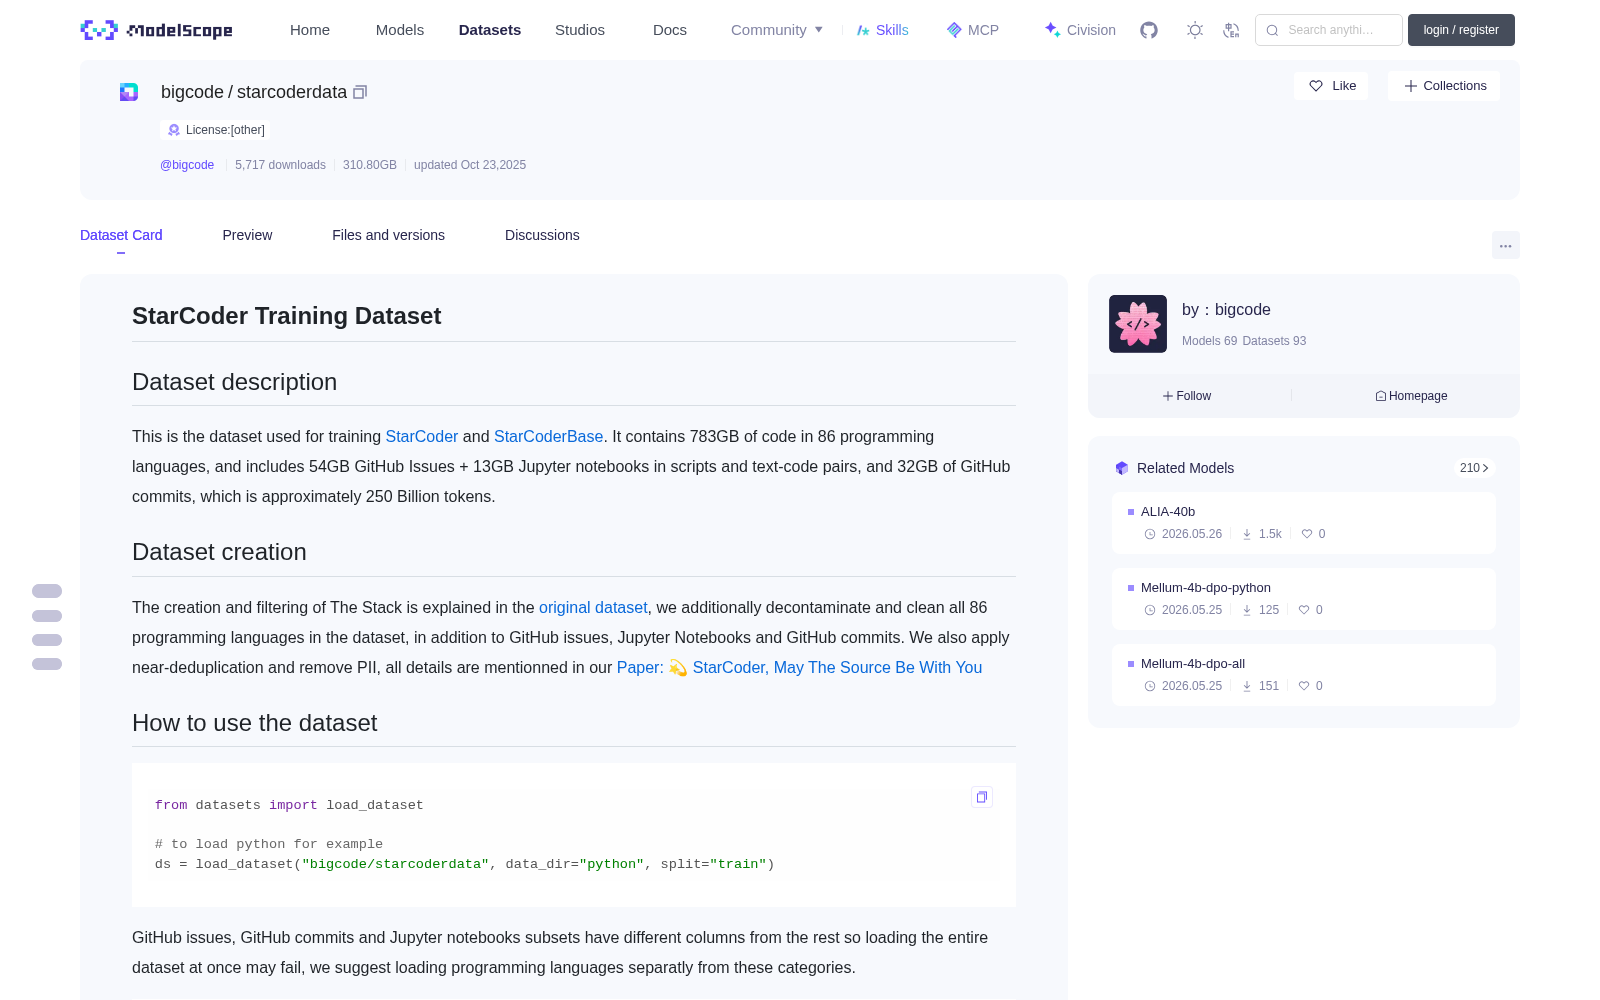The image size is (1600, 1000).
Task: Open bigcode Homepage
Action: pos(1411,396)
